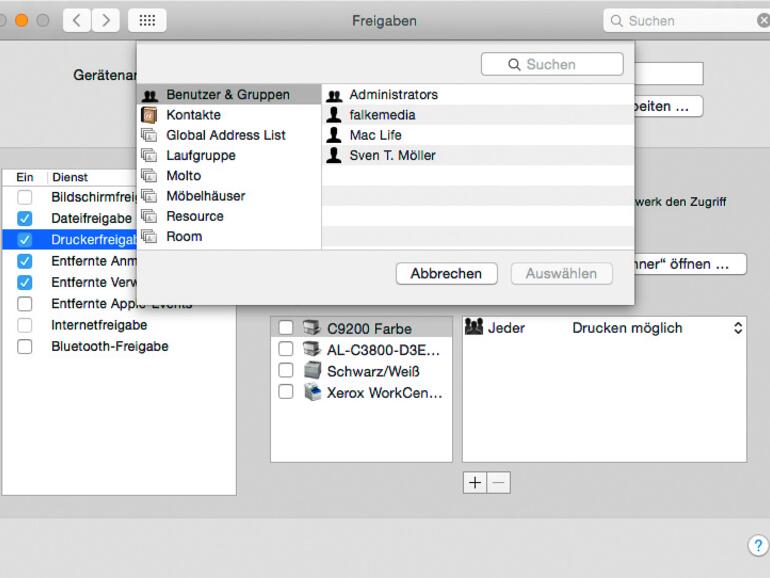Go forward with the right arrow button
Viewport: 770px width, 578px height.
coord(106,21)
